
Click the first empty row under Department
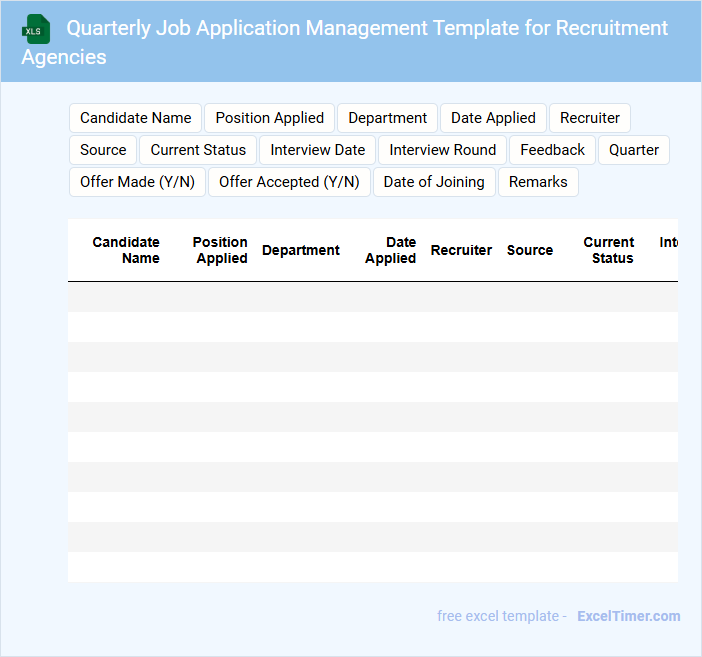tap(301, 297)
